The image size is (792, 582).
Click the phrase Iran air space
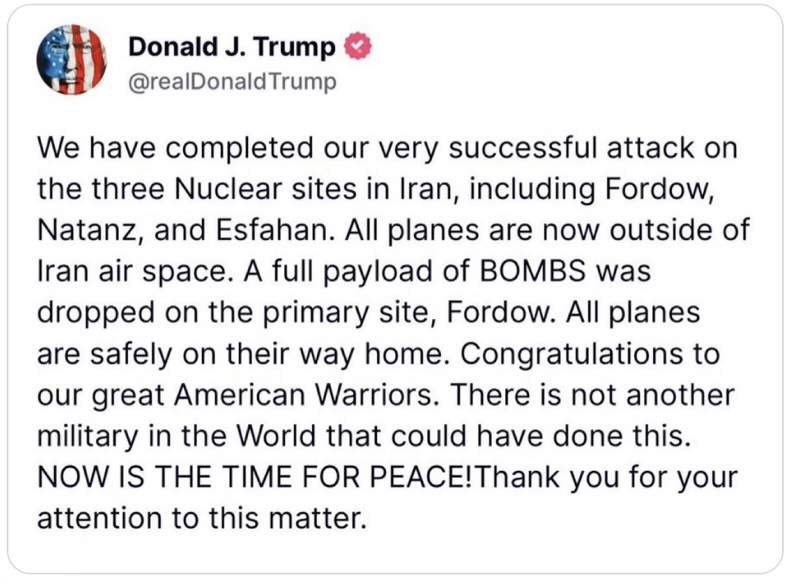132,271
